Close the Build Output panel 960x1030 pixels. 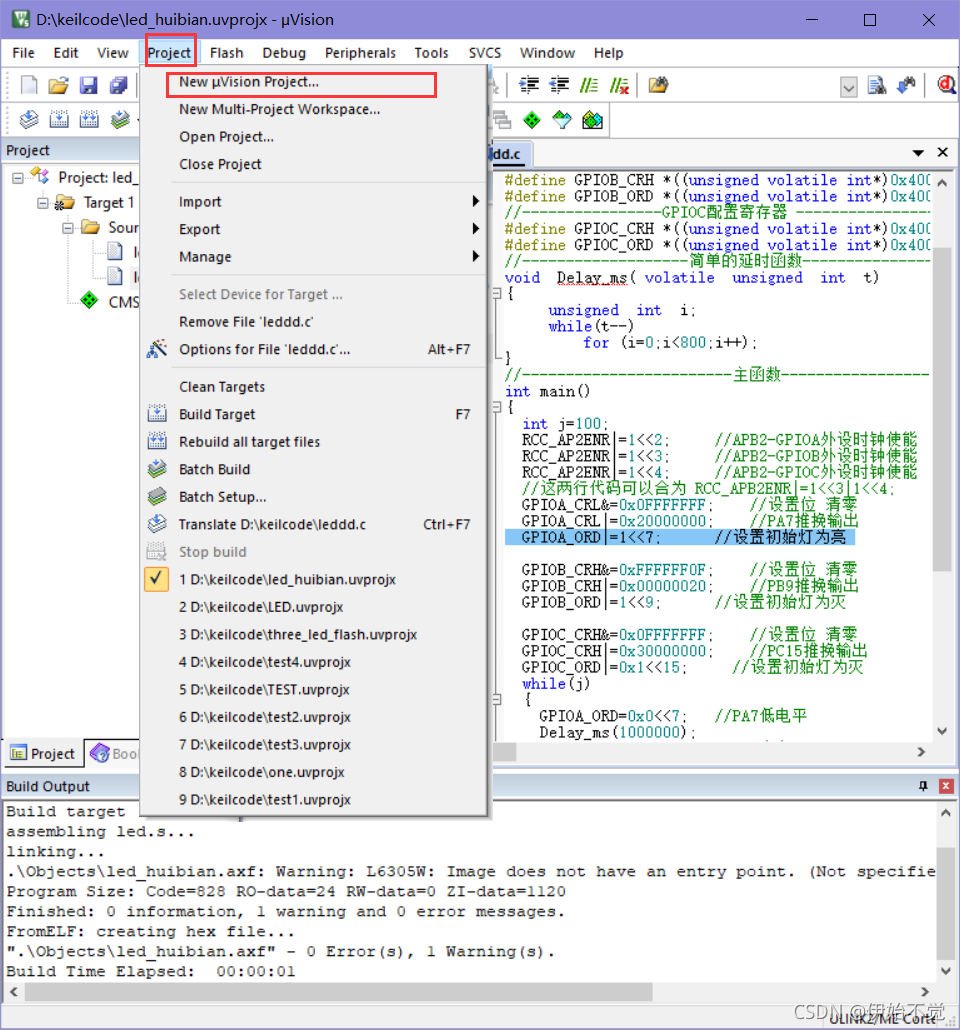point(946,786)
